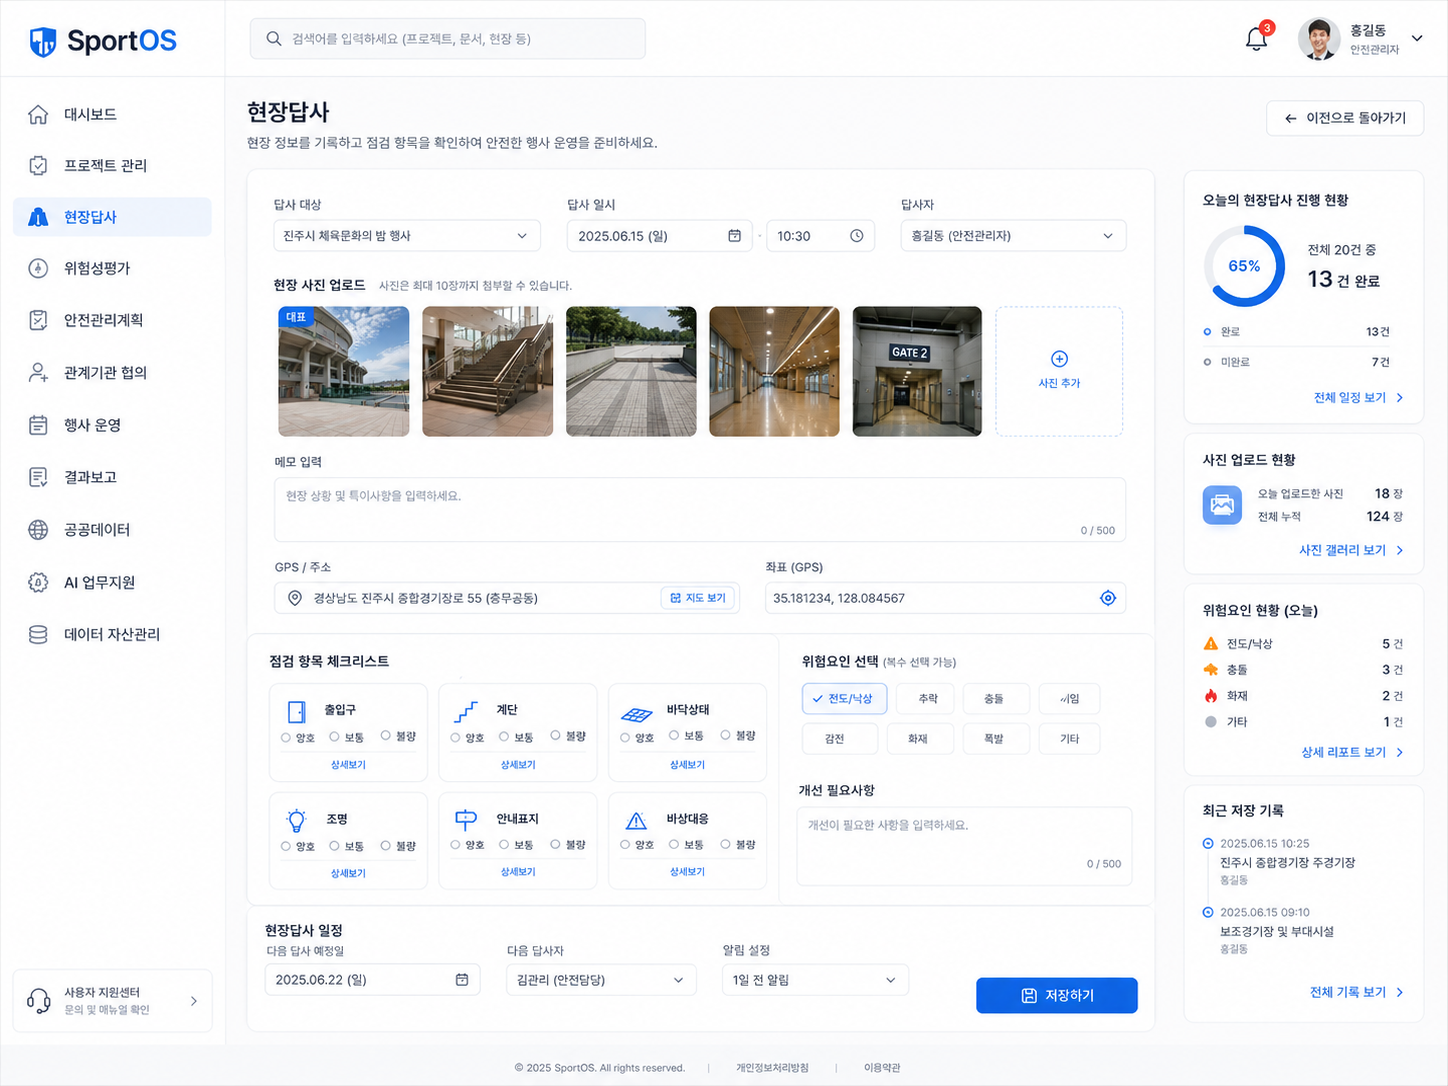Toggle the 감전 hazard chip
The image size is (1448, 1086).
pos(840,739)
